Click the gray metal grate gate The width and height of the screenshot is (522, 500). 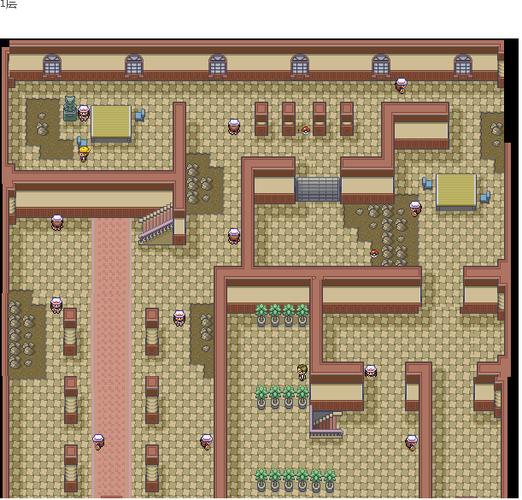(x=318, y=189)
